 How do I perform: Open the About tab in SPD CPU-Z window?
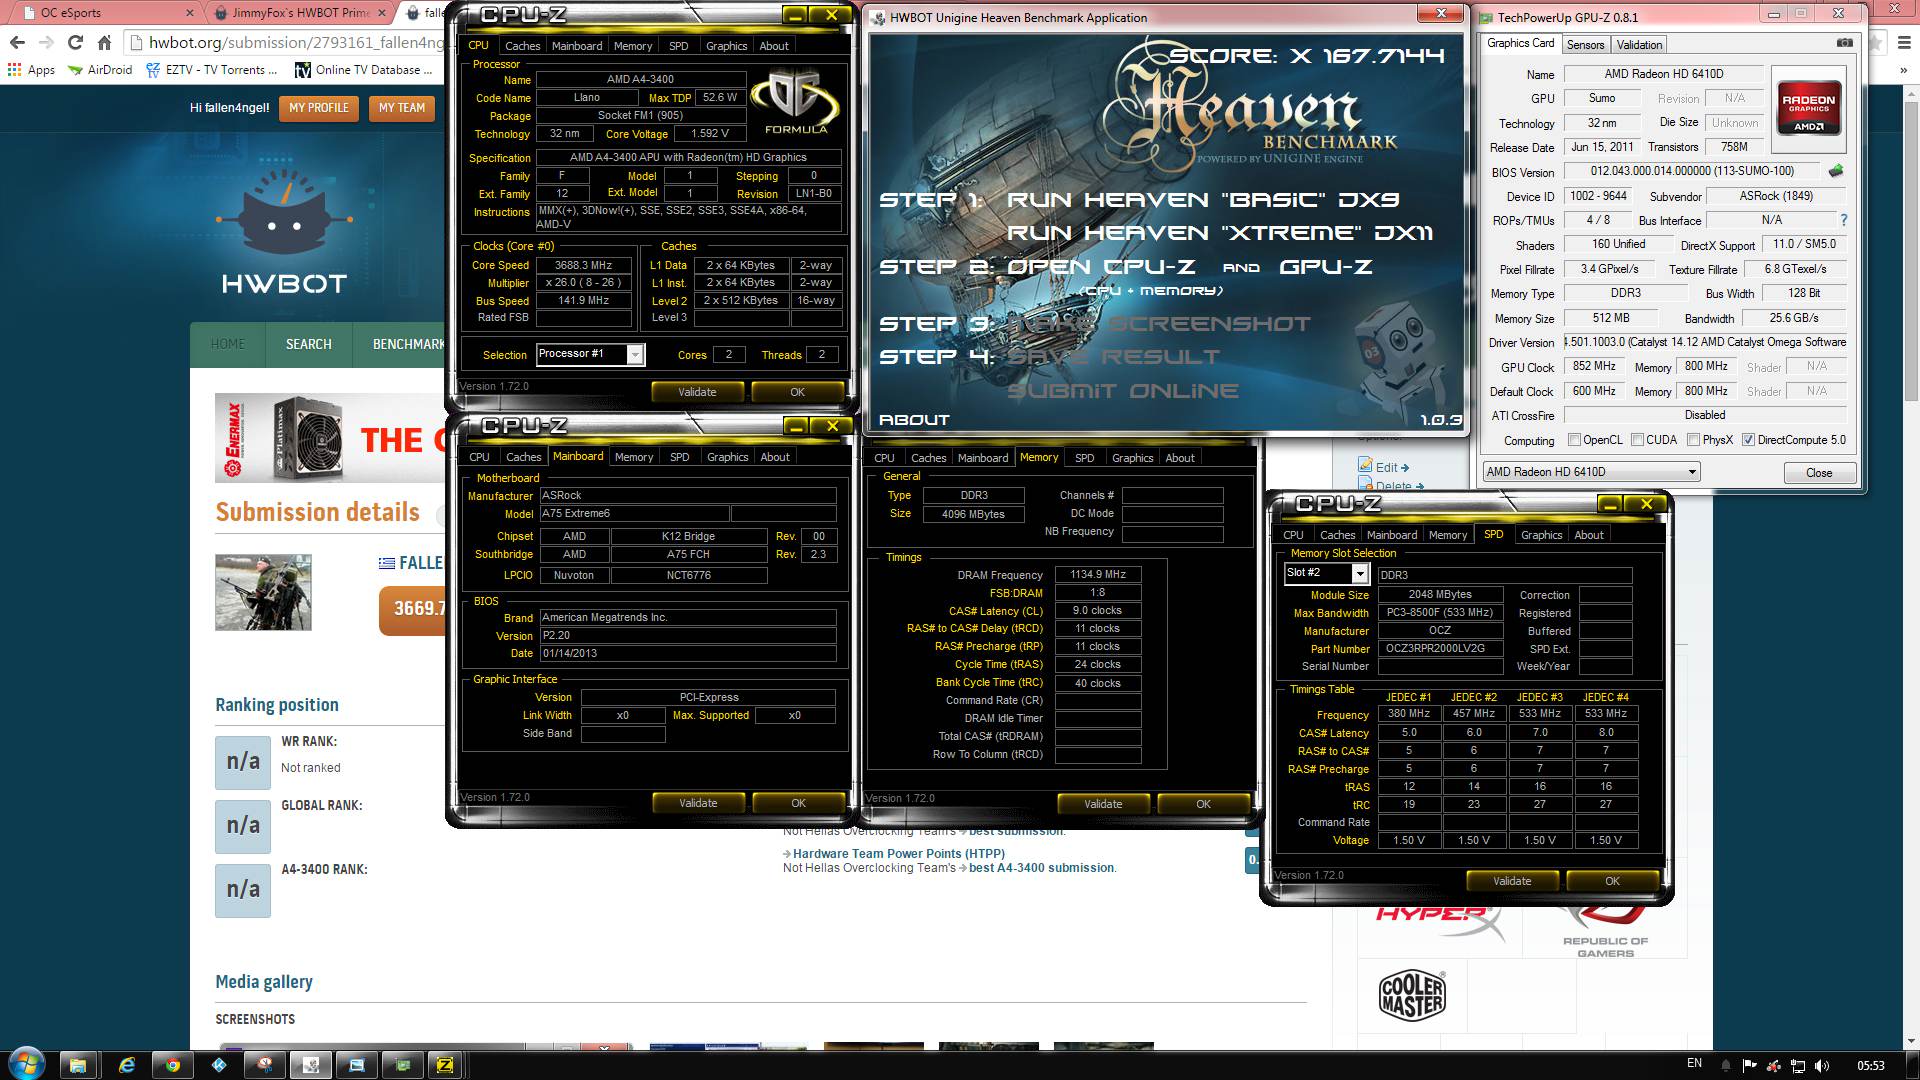[x=1588, y=535]
